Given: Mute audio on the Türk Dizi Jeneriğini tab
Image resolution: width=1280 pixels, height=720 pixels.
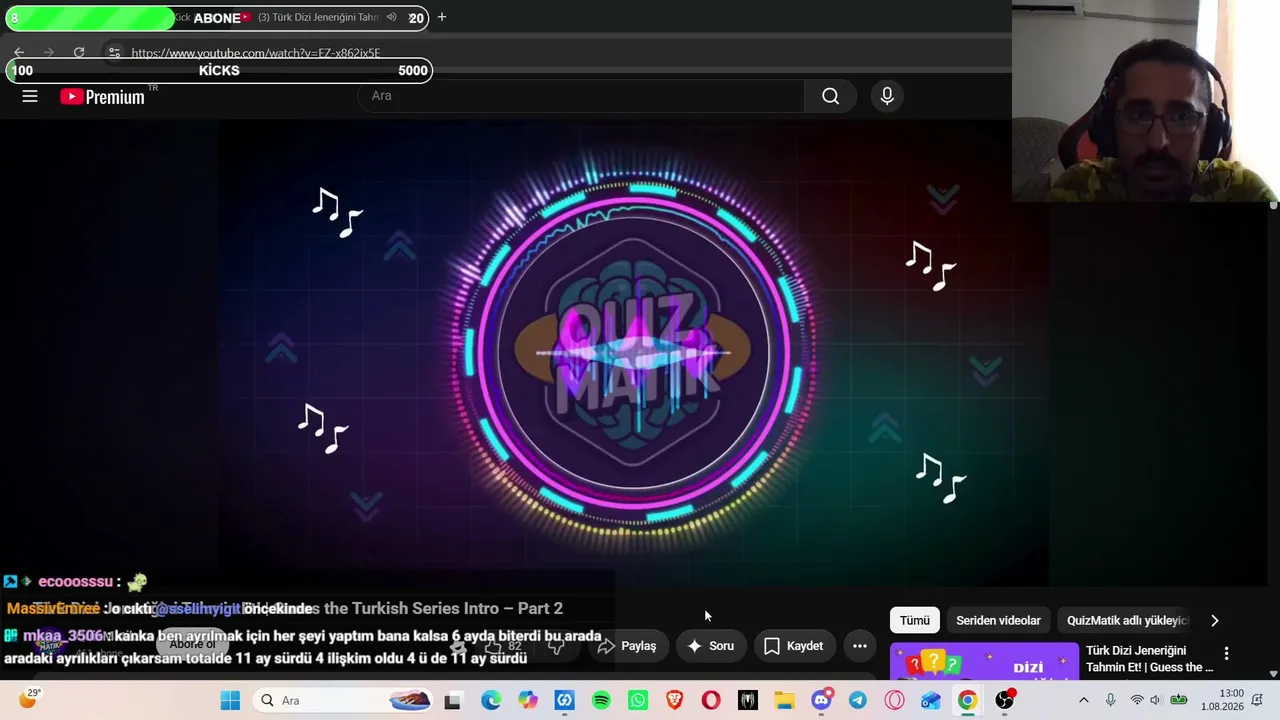Looking at the screenshot, I should (x=391, y=17).
